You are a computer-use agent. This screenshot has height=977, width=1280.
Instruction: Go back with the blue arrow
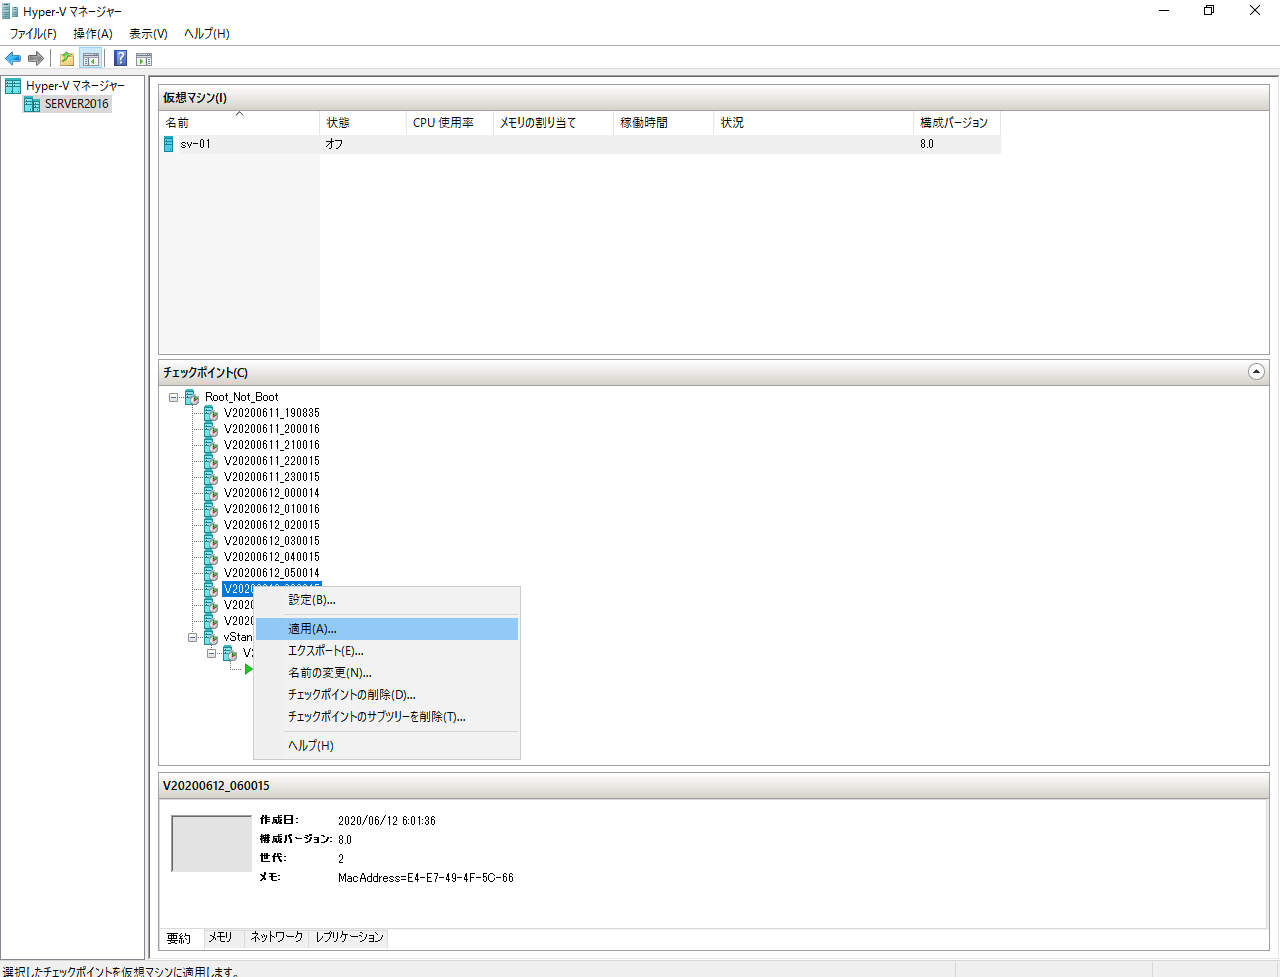(13, 59)
